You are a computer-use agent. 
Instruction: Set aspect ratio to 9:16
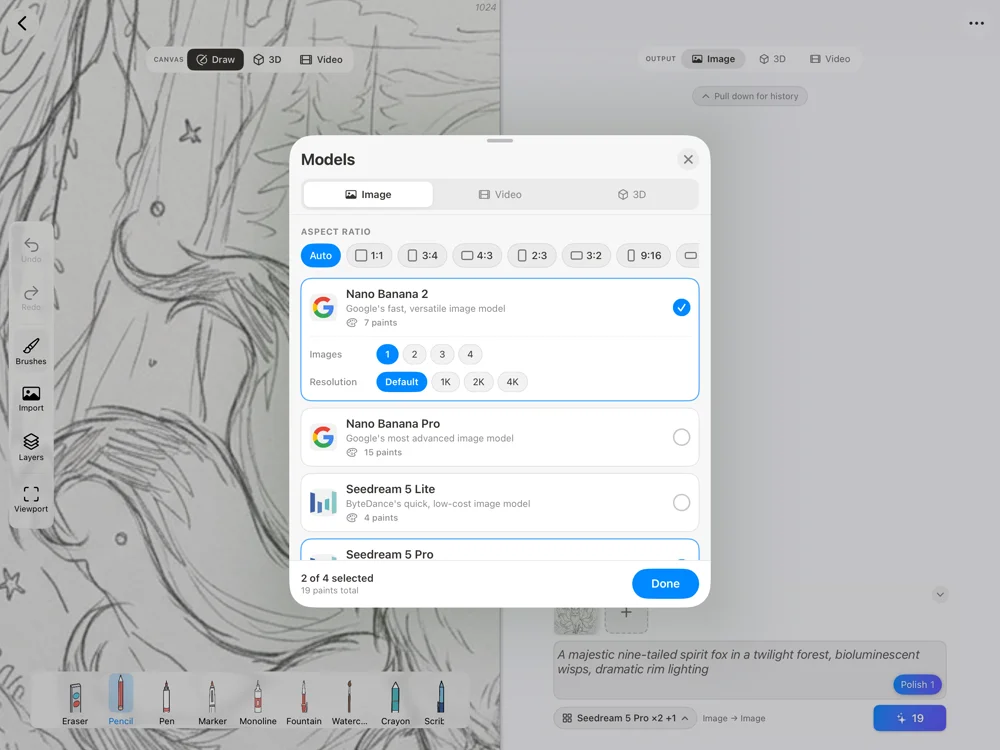(x=643, y=256)
